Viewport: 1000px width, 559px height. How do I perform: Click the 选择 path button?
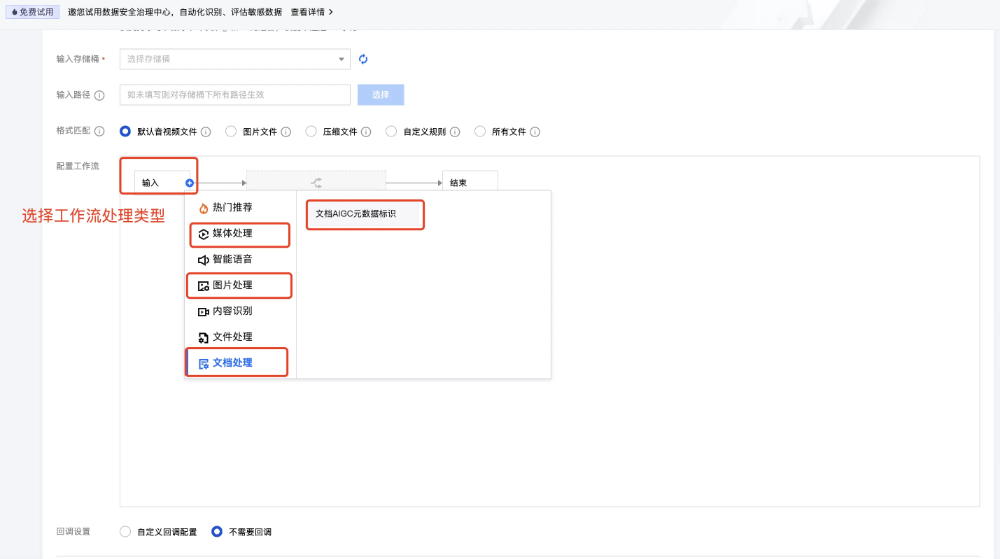tap(381, 95)
